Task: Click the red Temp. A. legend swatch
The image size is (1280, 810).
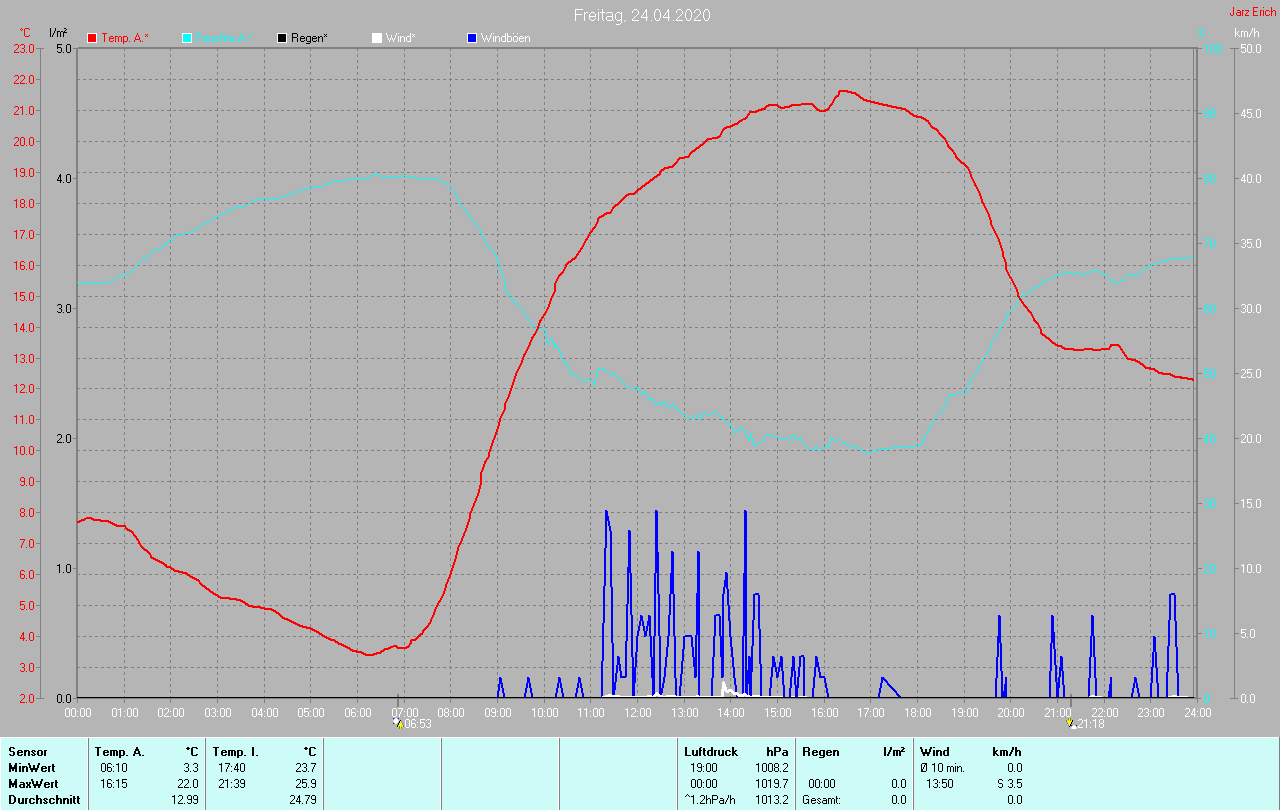Action: pyautogui.click(x=92, y=38)
